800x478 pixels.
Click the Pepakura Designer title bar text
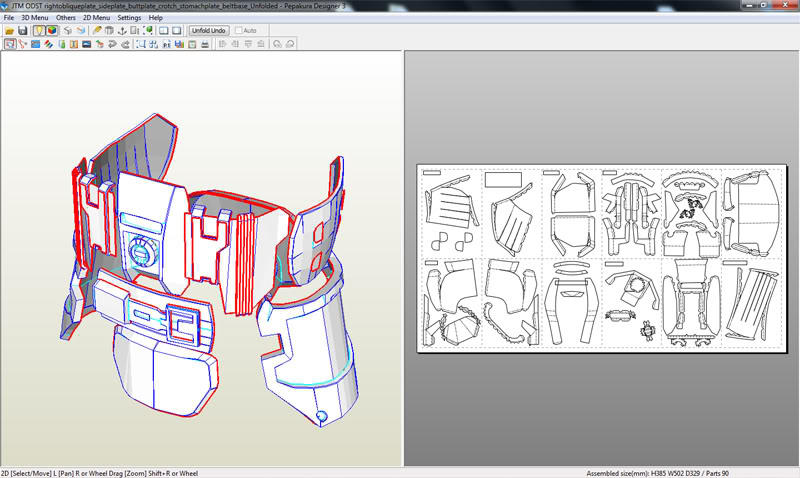179,6
